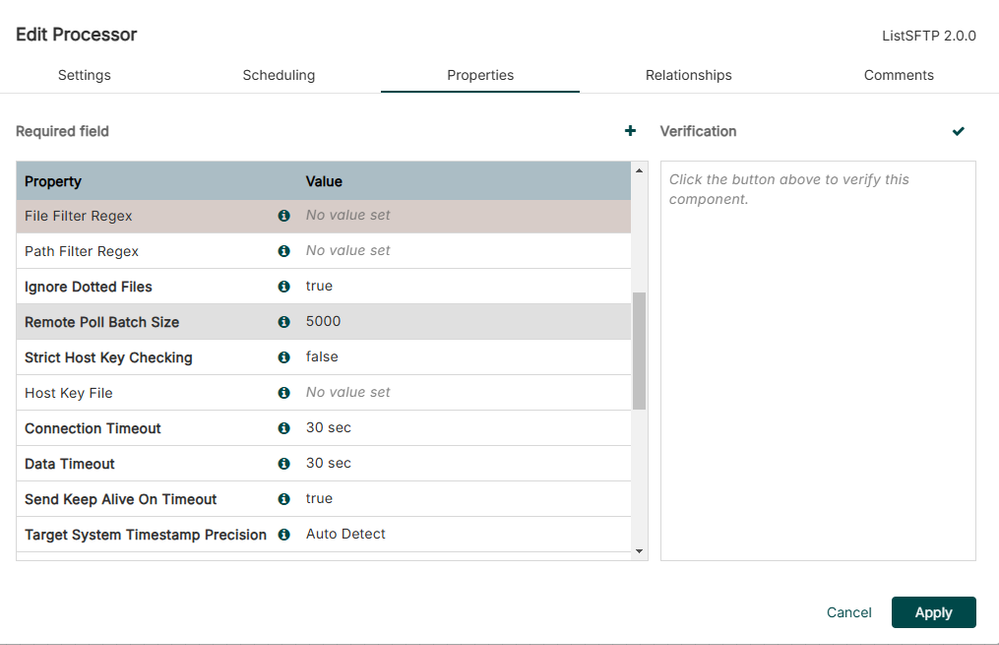Click info icon for Connection Timeout

(284, 428)
